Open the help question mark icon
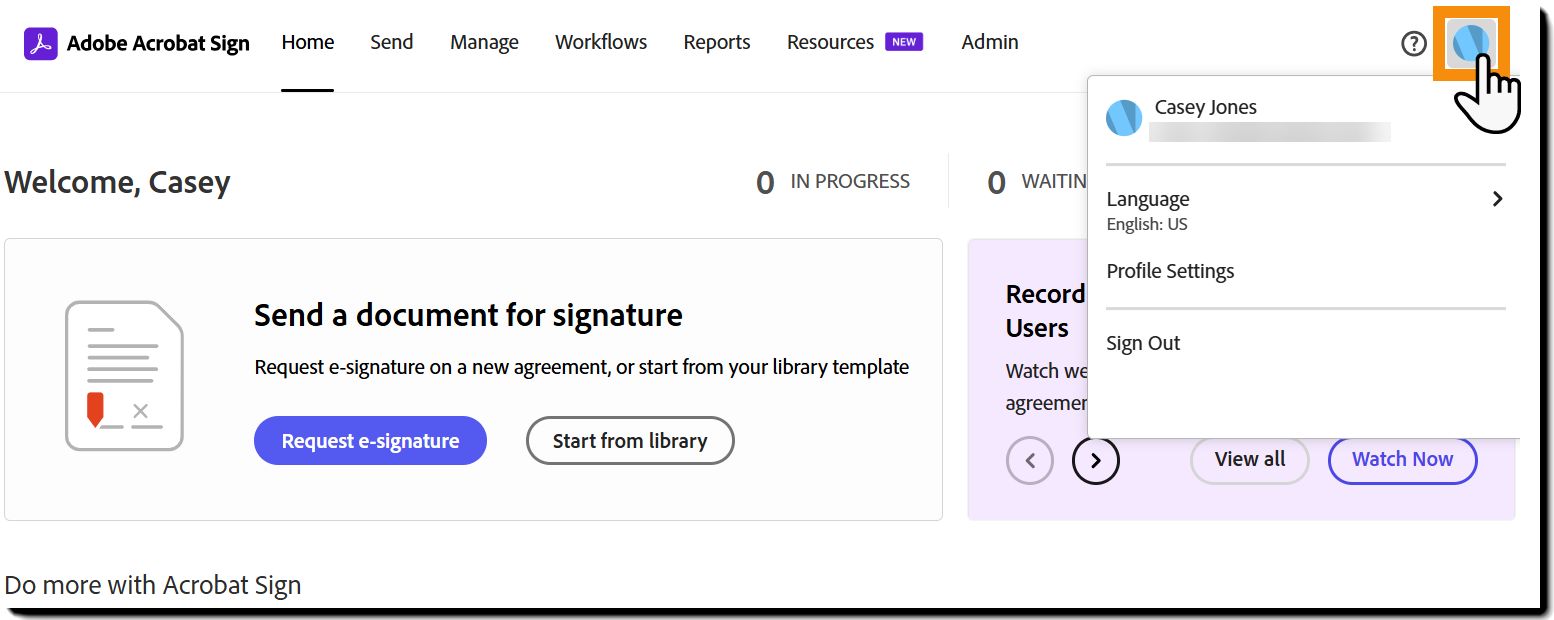1554x620 pixels. (x=1413, y=43)
